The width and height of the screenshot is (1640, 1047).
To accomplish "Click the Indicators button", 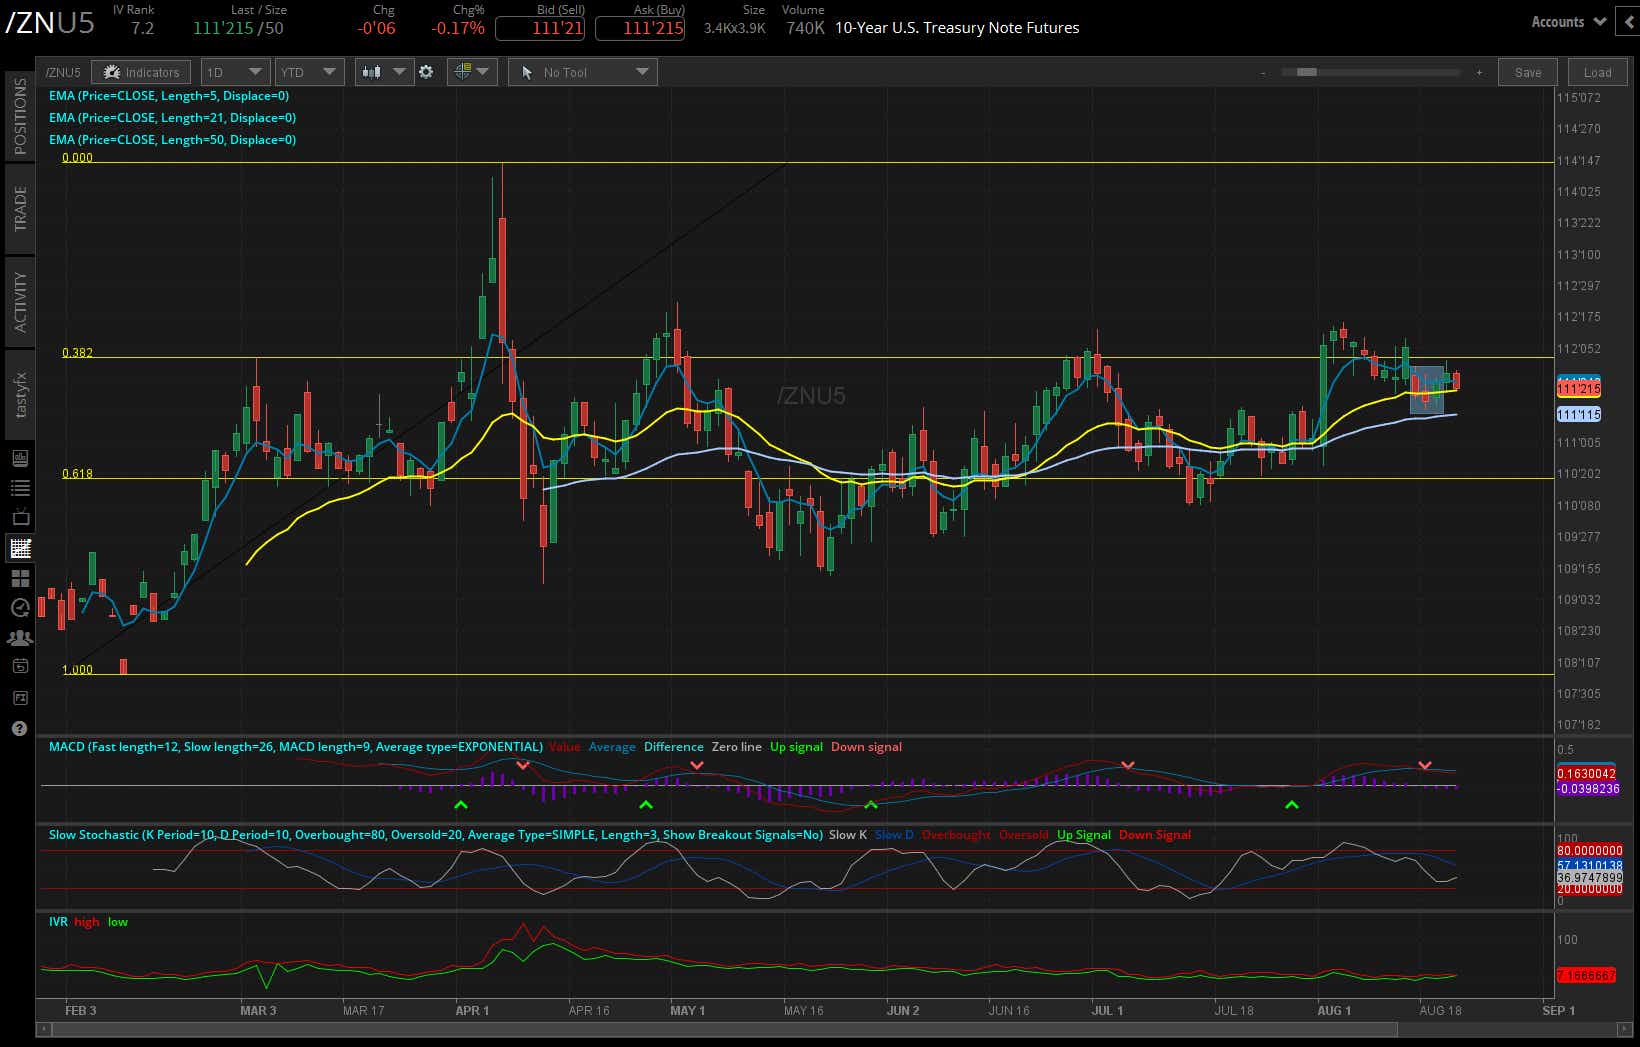I will click(x=141, y=71).
